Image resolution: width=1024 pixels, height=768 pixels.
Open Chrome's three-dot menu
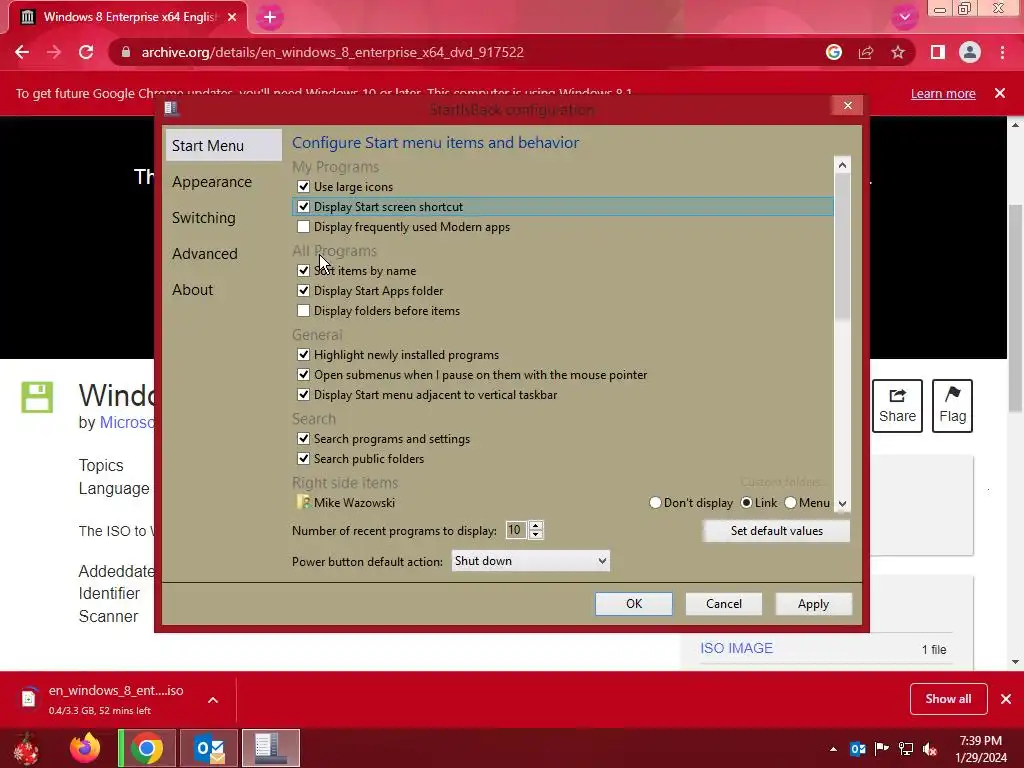1002,52
